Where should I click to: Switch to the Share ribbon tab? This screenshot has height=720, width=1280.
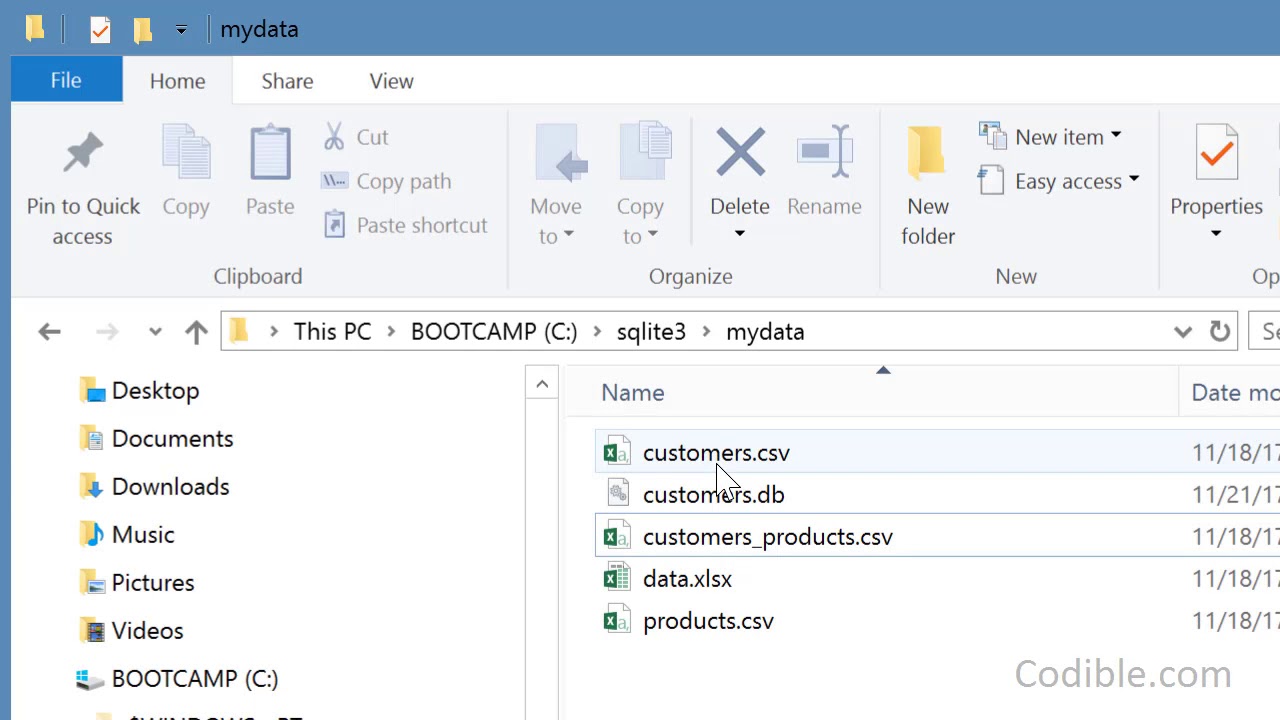click(287, 81)
